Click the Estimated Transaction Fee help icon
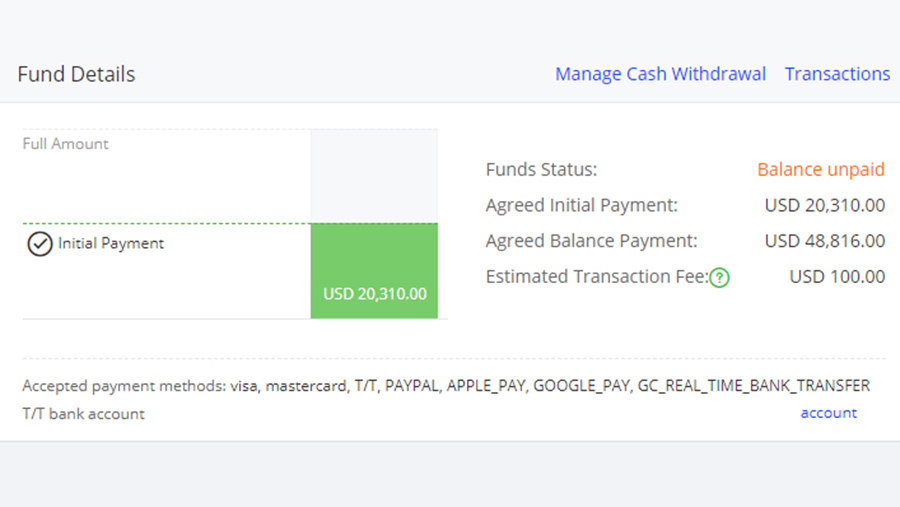Viewport: 900px width, 507px height. [719, 278]
